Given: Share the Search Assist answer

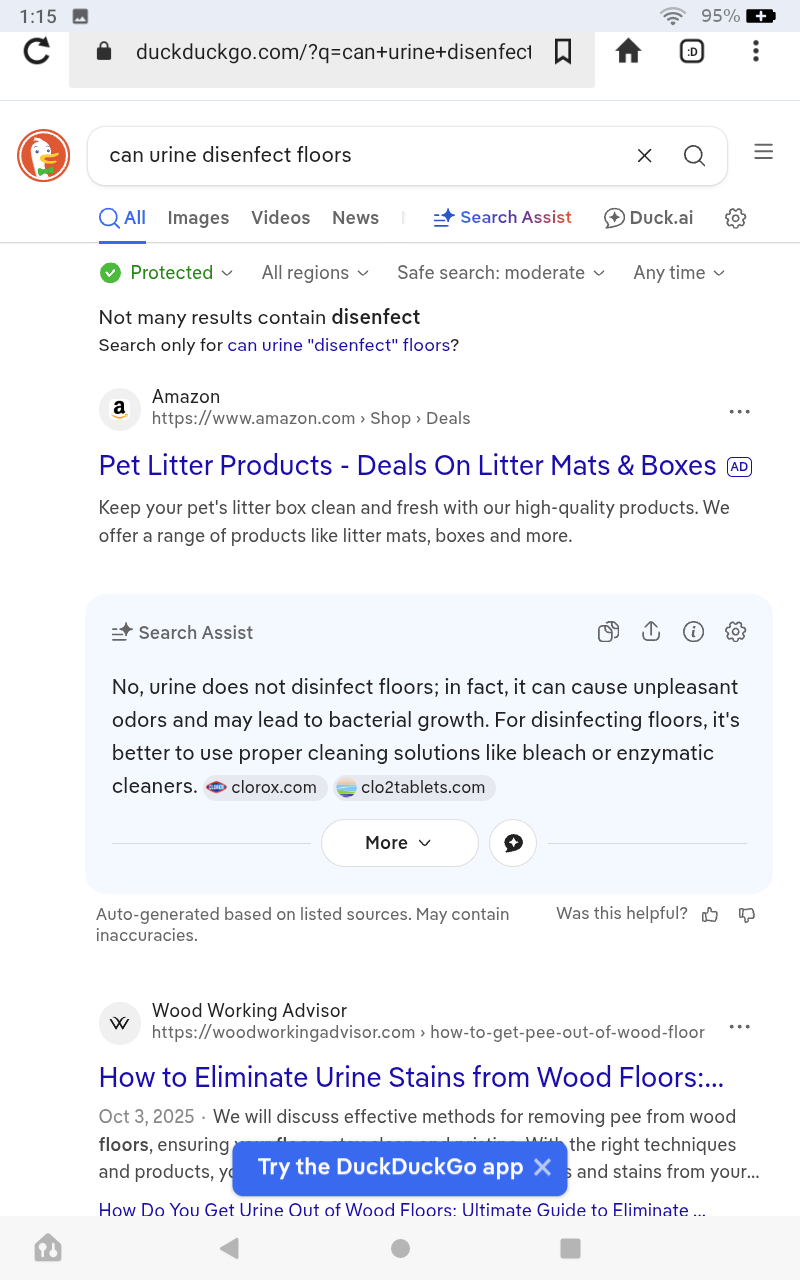Looking at the screenshot, I should point(651,632).
